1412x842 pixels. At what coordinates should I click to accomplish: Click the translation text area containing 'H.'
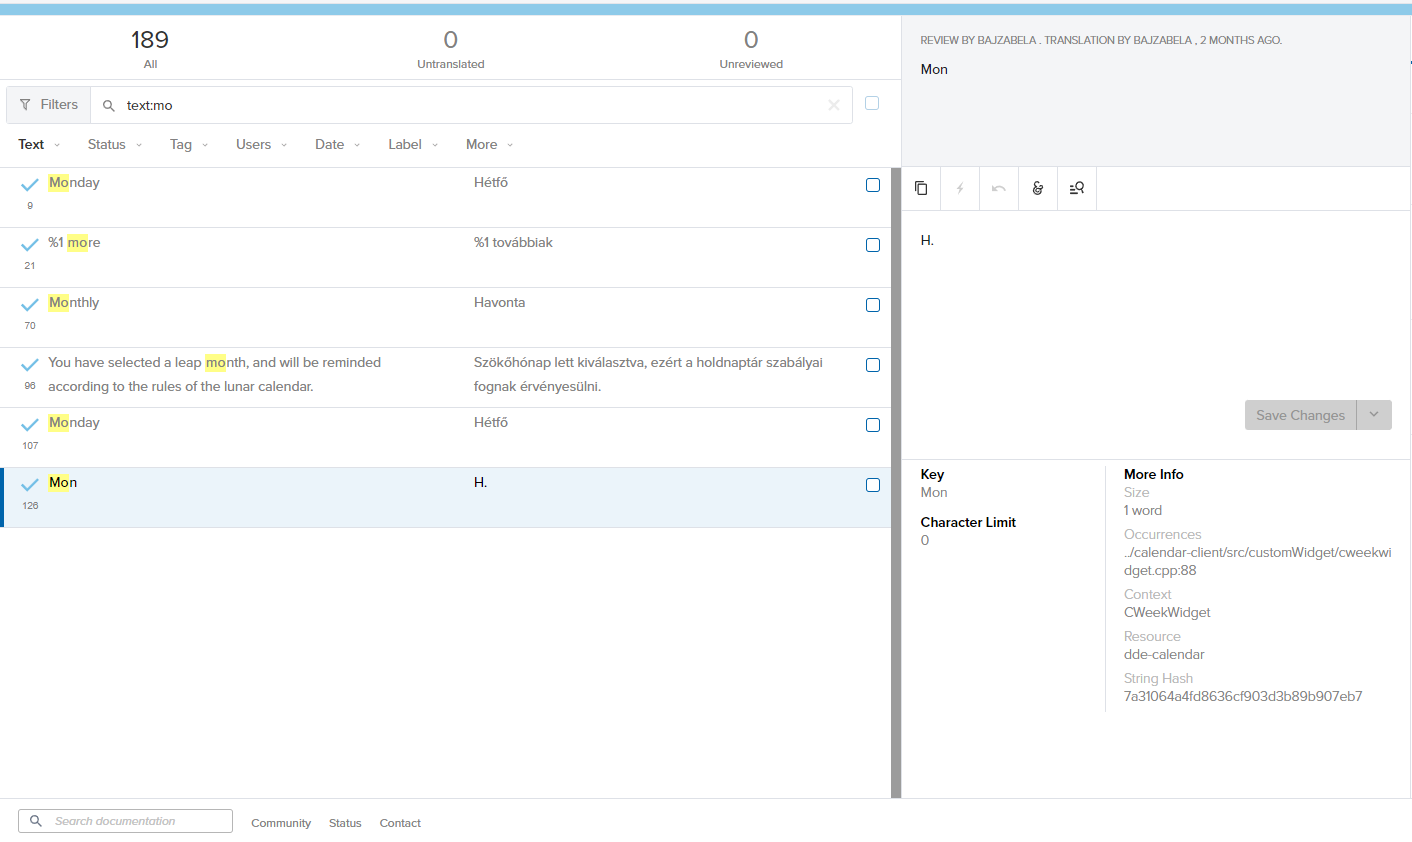pos(1156,305)
